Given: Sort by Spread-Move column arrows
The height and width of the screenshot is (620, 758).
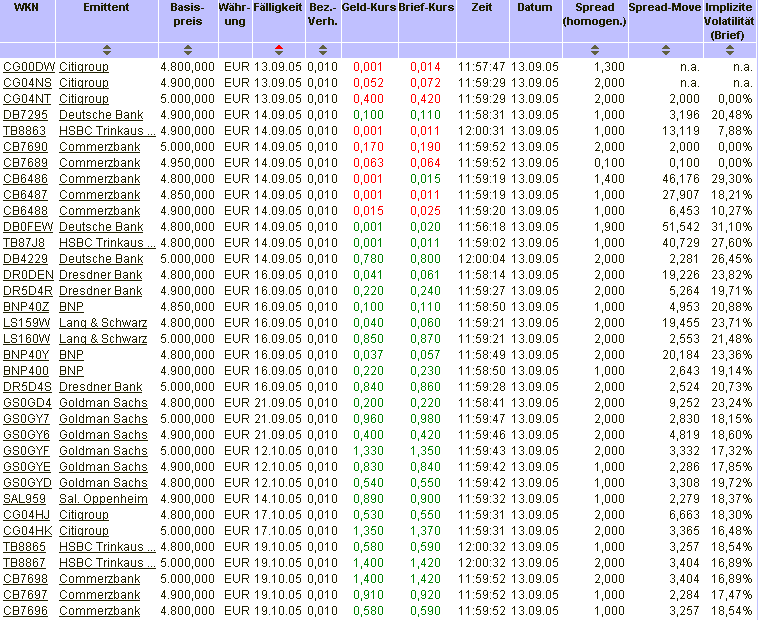Looking at the screenshot, I should [x=666, y=50].
